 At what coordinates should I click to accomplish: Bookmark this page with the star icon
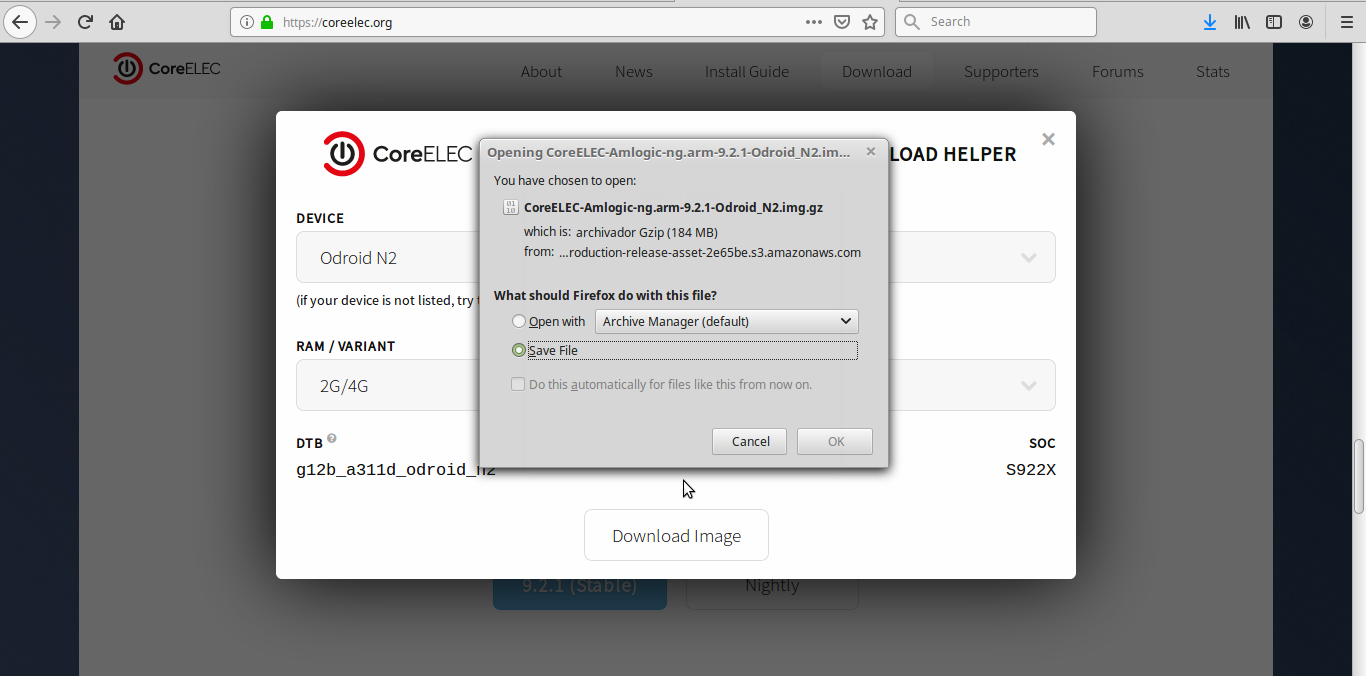(x=870, y=22)
